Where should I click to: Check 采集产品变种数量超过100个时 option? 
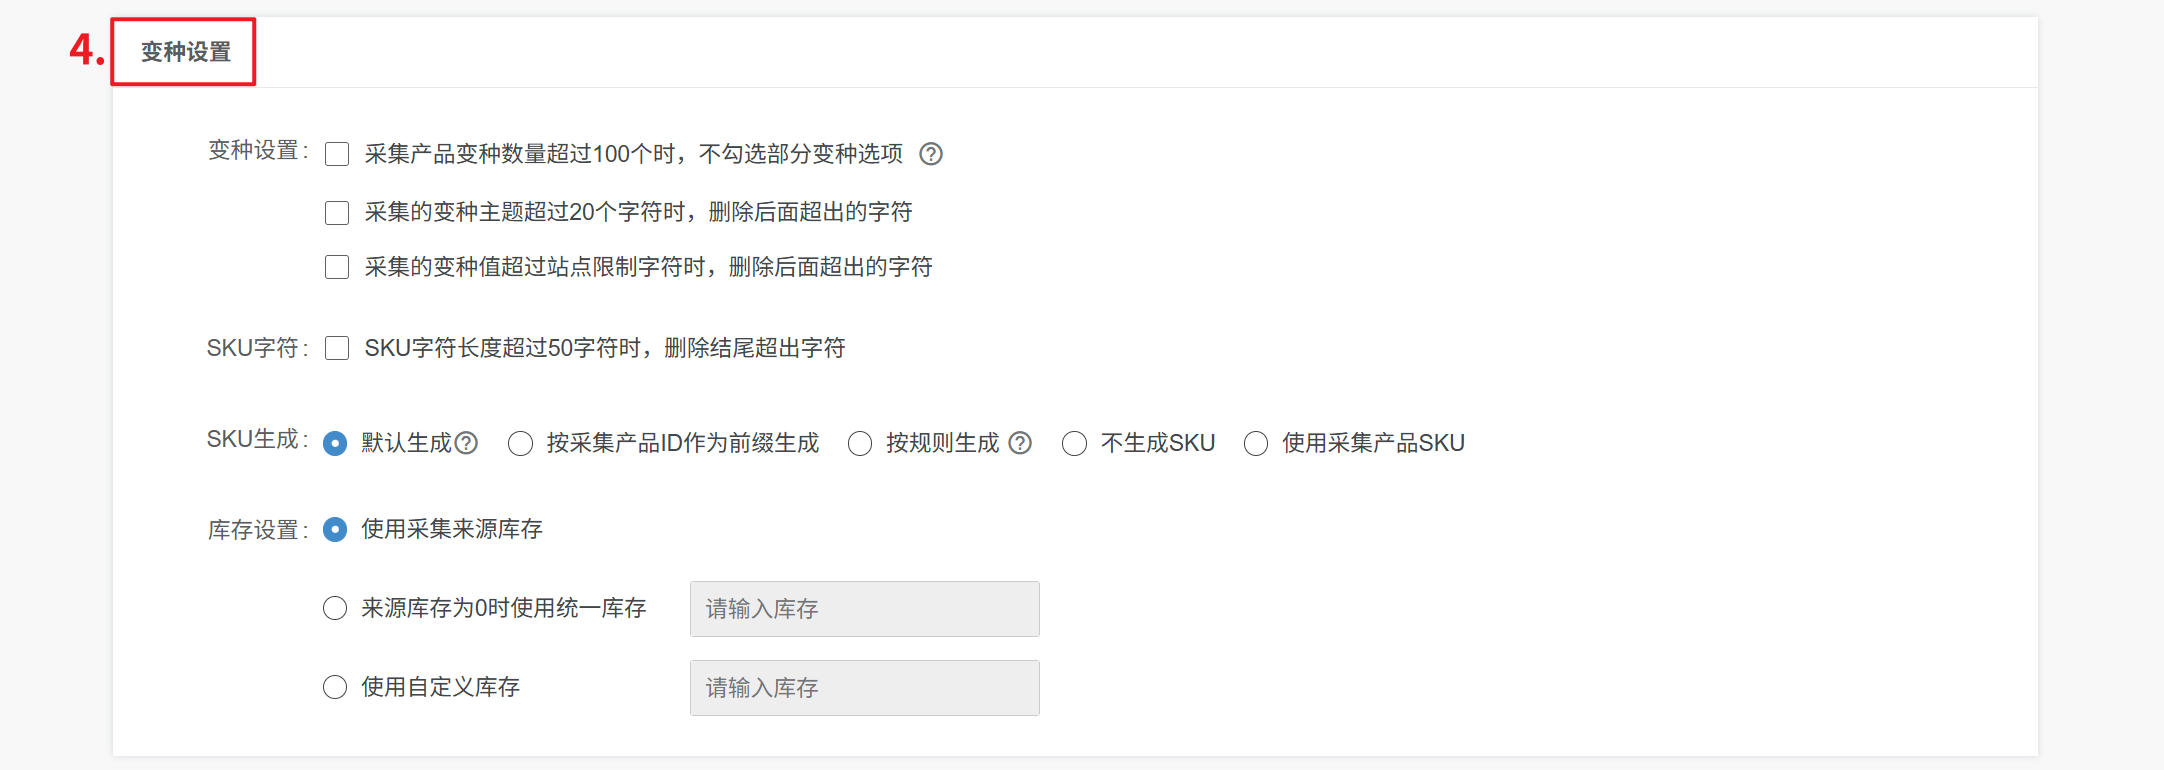click(x=337, y=154)
